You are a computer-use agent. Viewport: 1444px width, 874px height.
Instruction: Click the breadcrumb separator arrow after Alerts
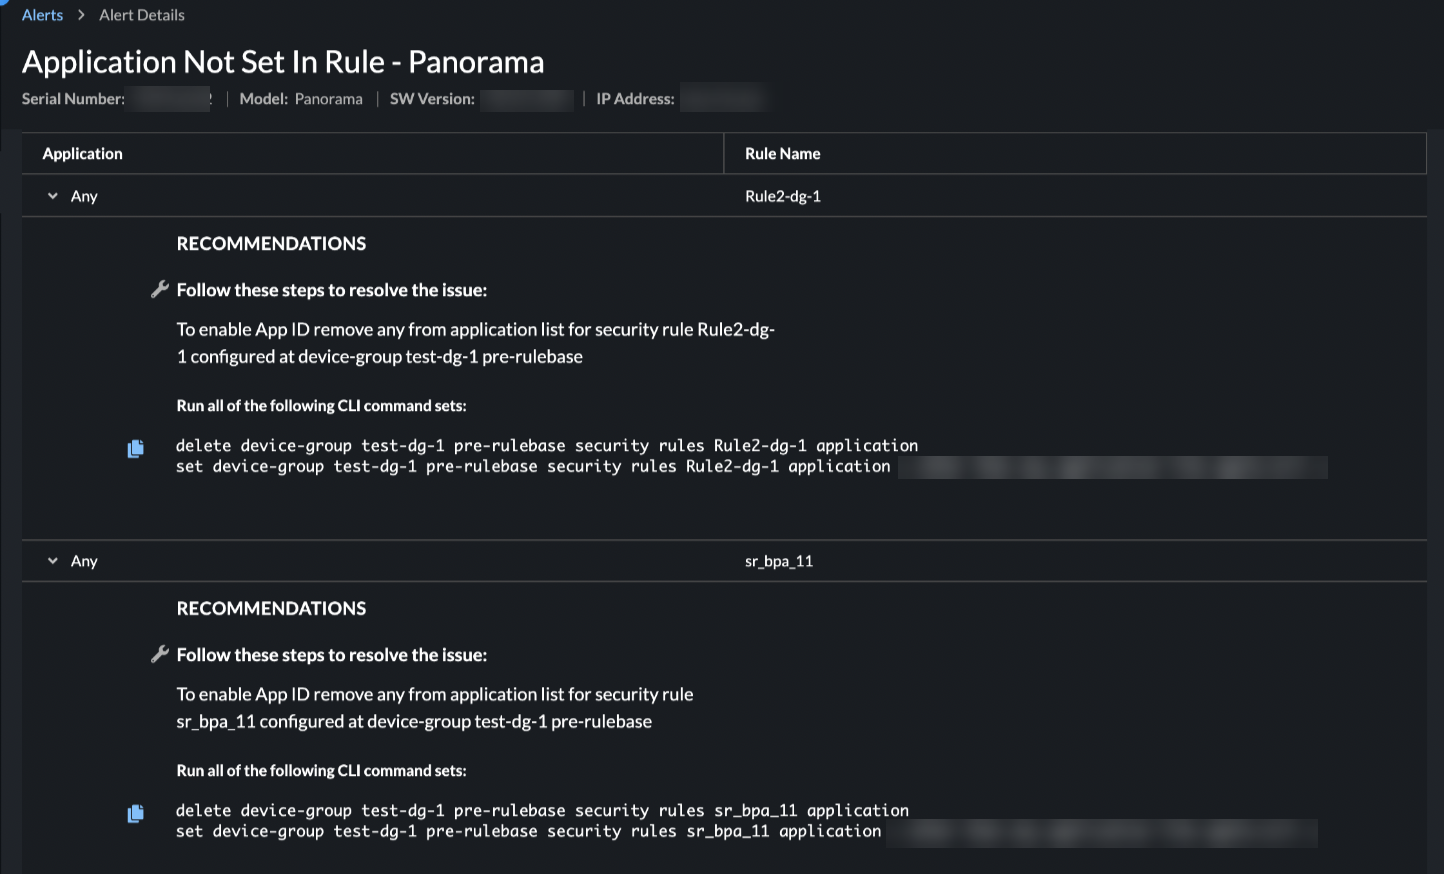tap(81, 15)
